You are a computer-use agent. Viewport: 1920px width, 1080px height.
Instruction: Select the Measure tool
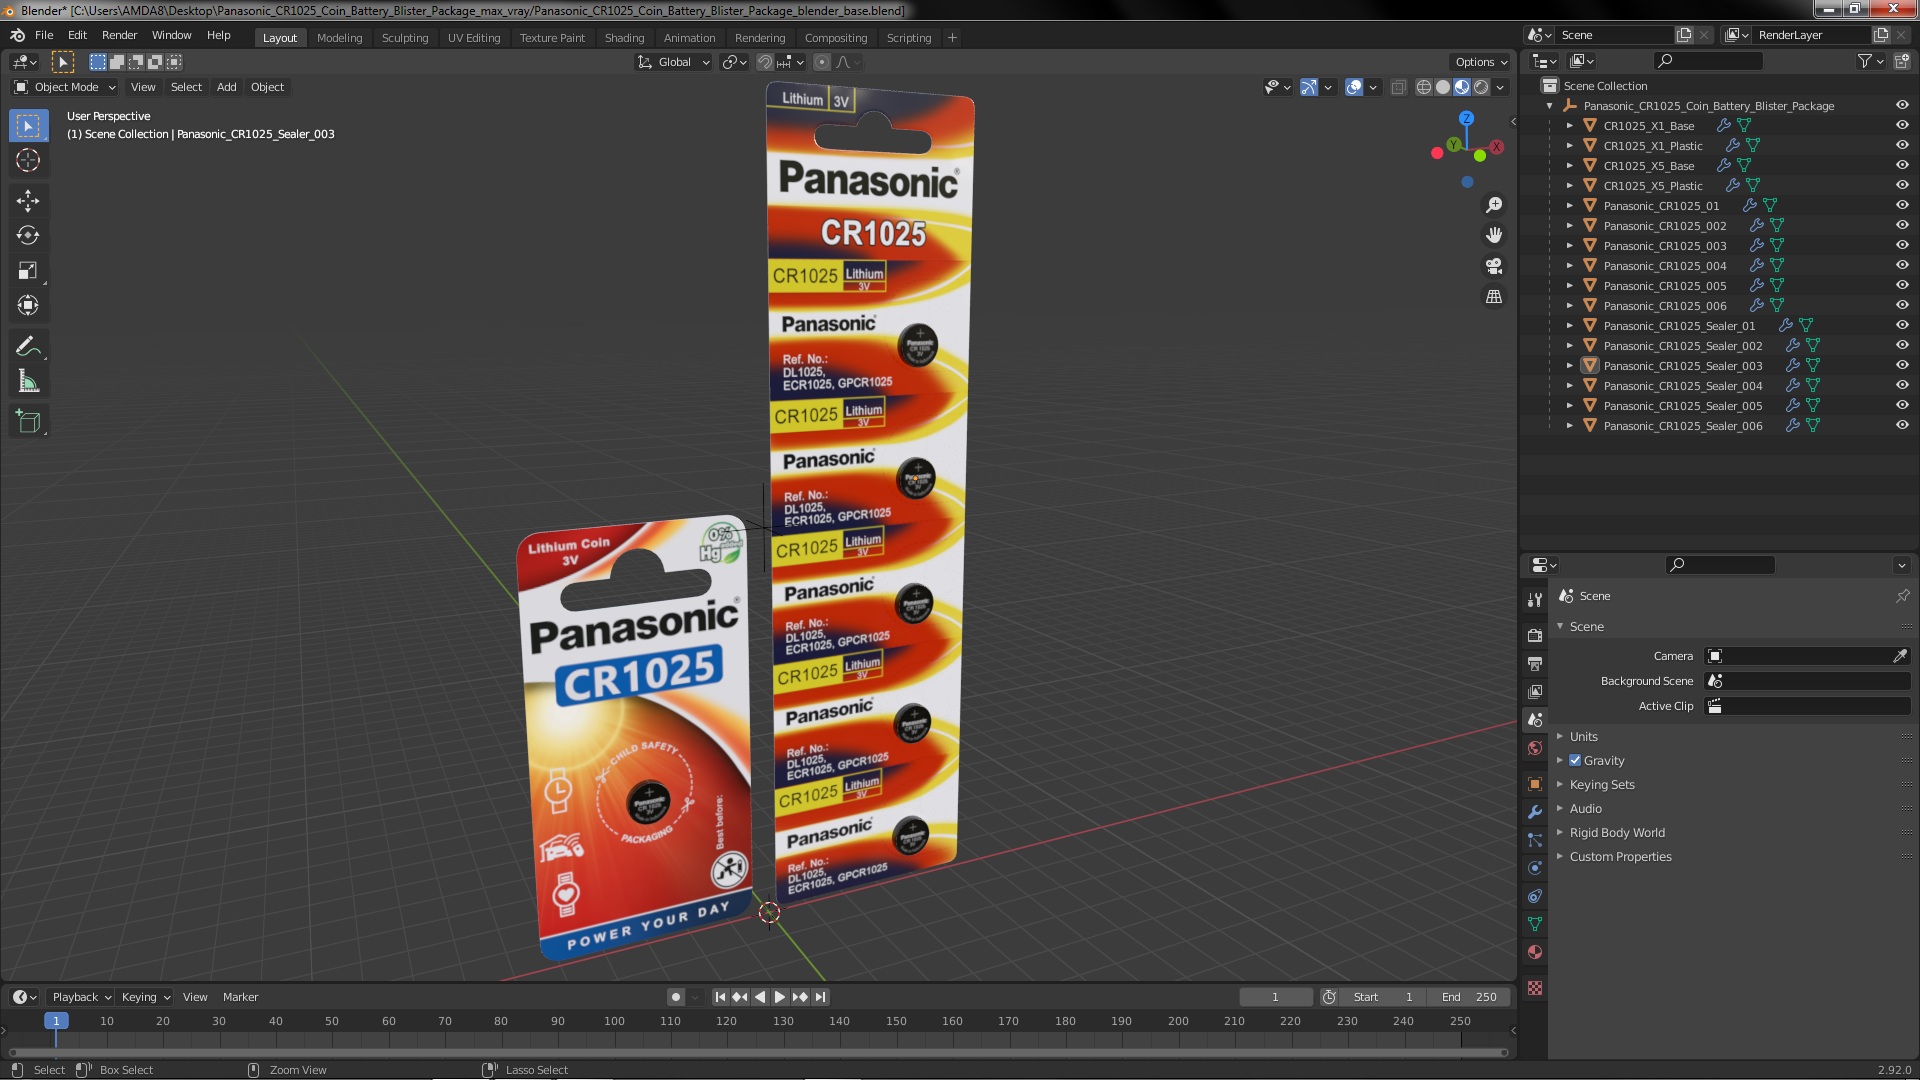point(28,382)
